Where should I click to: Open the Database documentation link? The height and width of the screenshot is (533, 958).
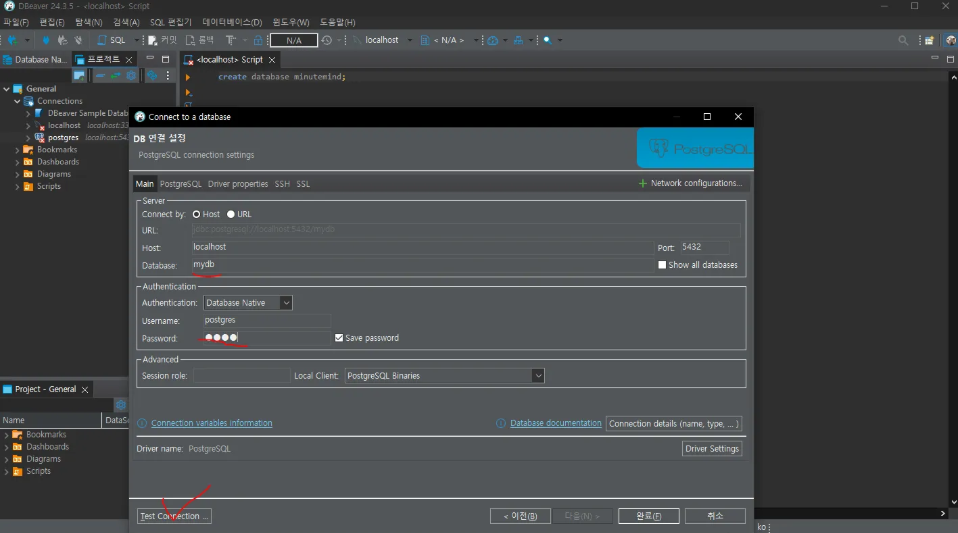click(x=555, y=423)
